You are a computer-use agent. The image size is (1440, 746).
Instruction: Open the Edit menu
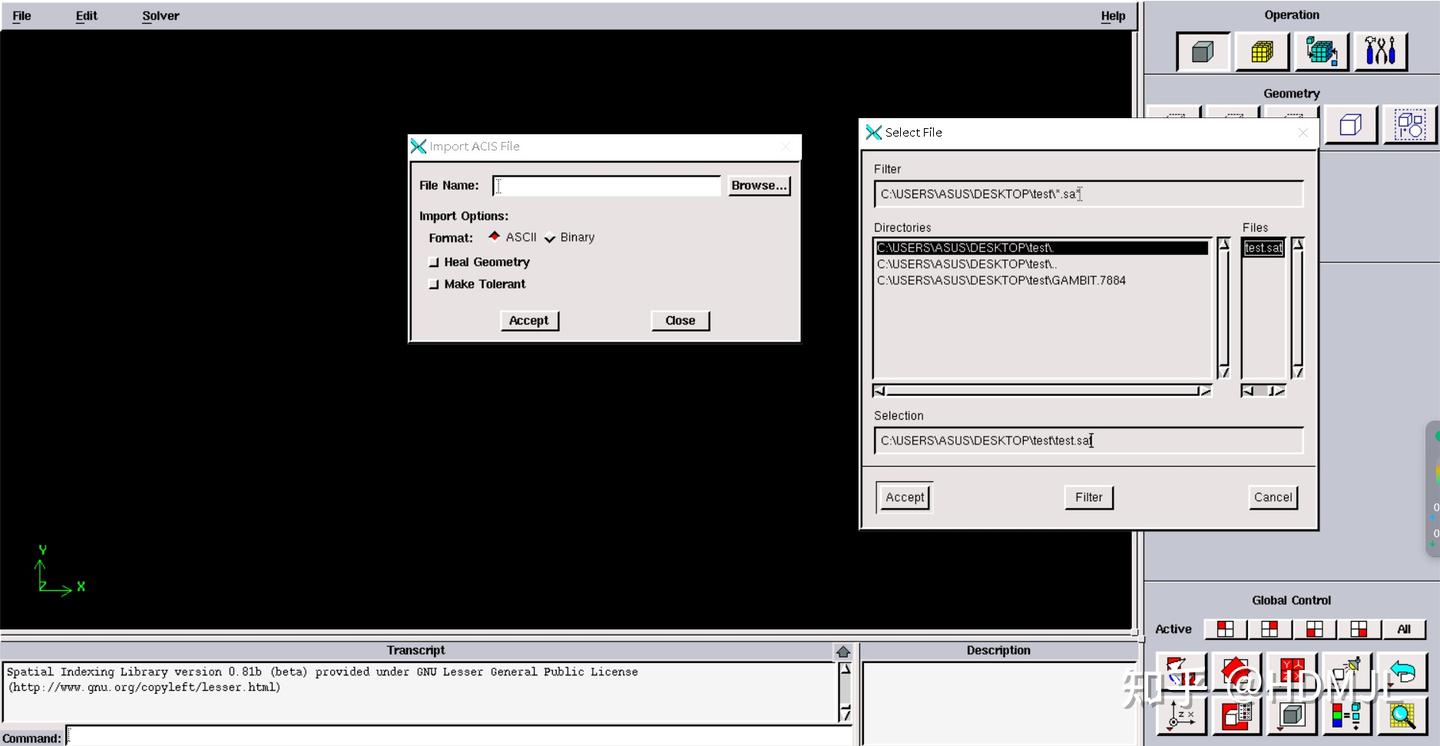point(87,16)
